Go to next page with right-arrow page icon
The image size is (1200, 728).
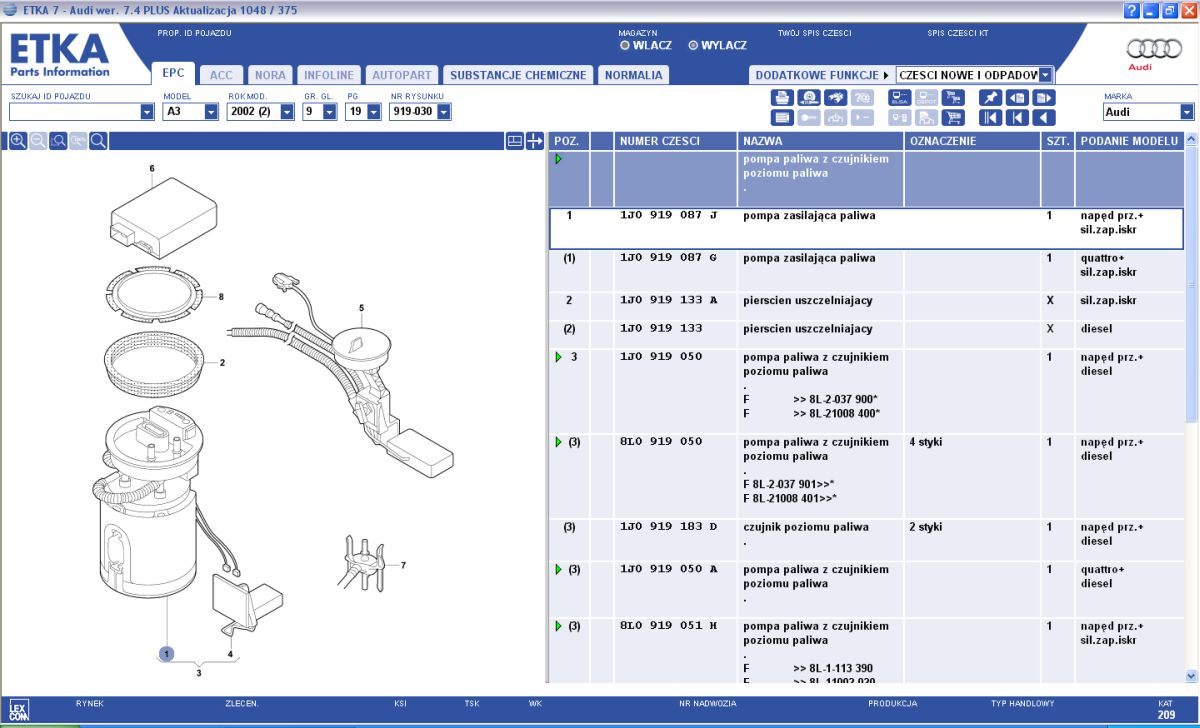tap(1043, 98)
